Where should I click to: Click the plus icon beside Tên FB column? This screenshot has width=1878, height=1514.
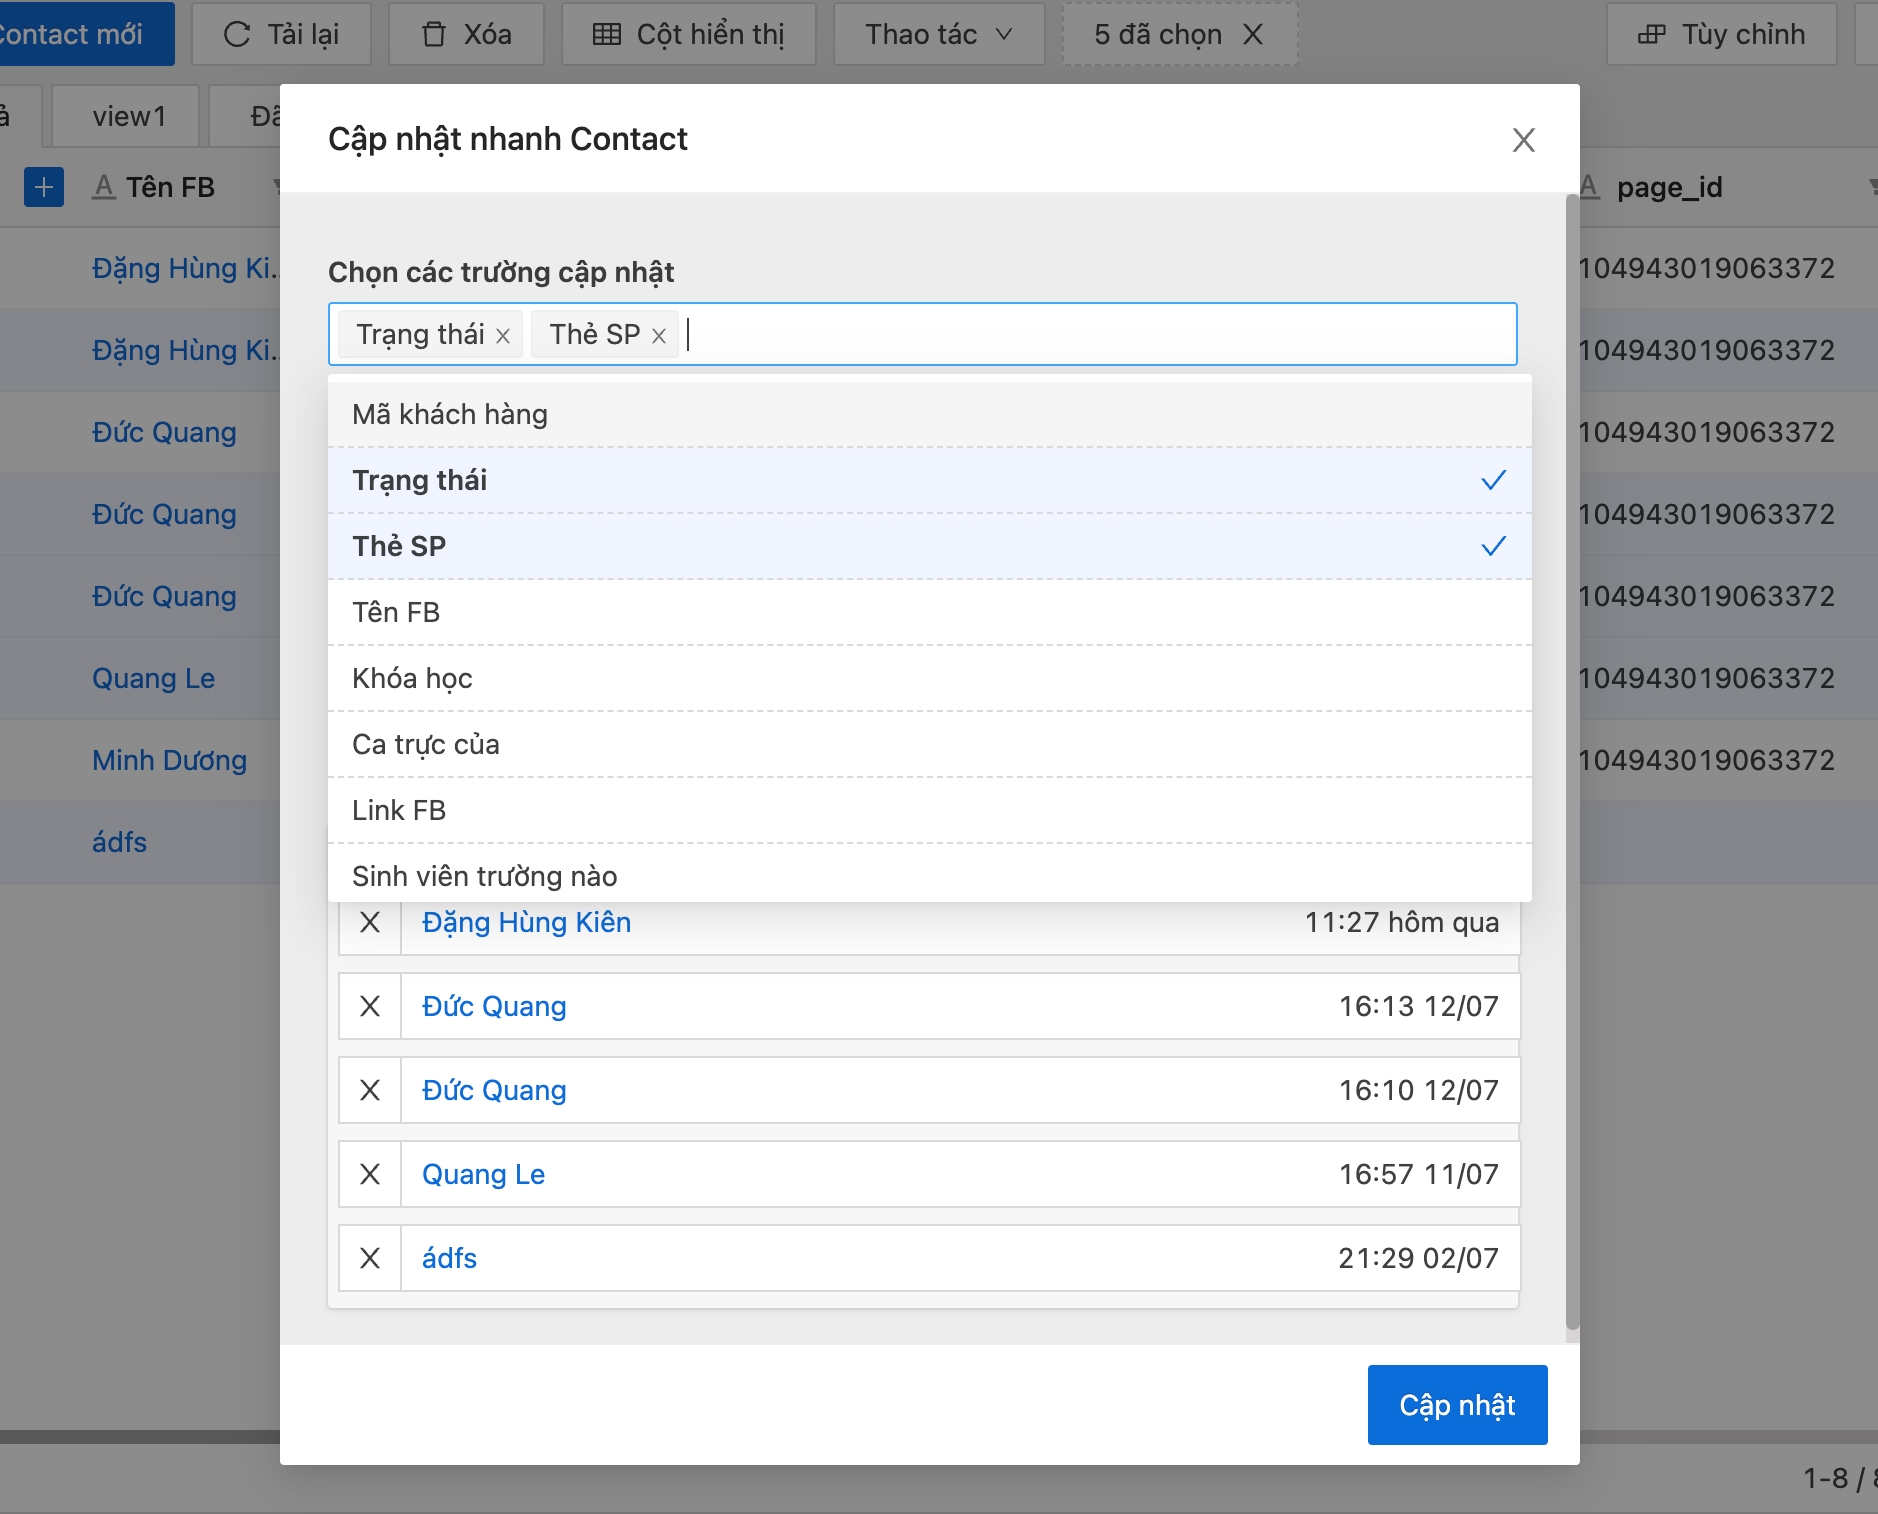pyautogui.click(x=44, y=187)
